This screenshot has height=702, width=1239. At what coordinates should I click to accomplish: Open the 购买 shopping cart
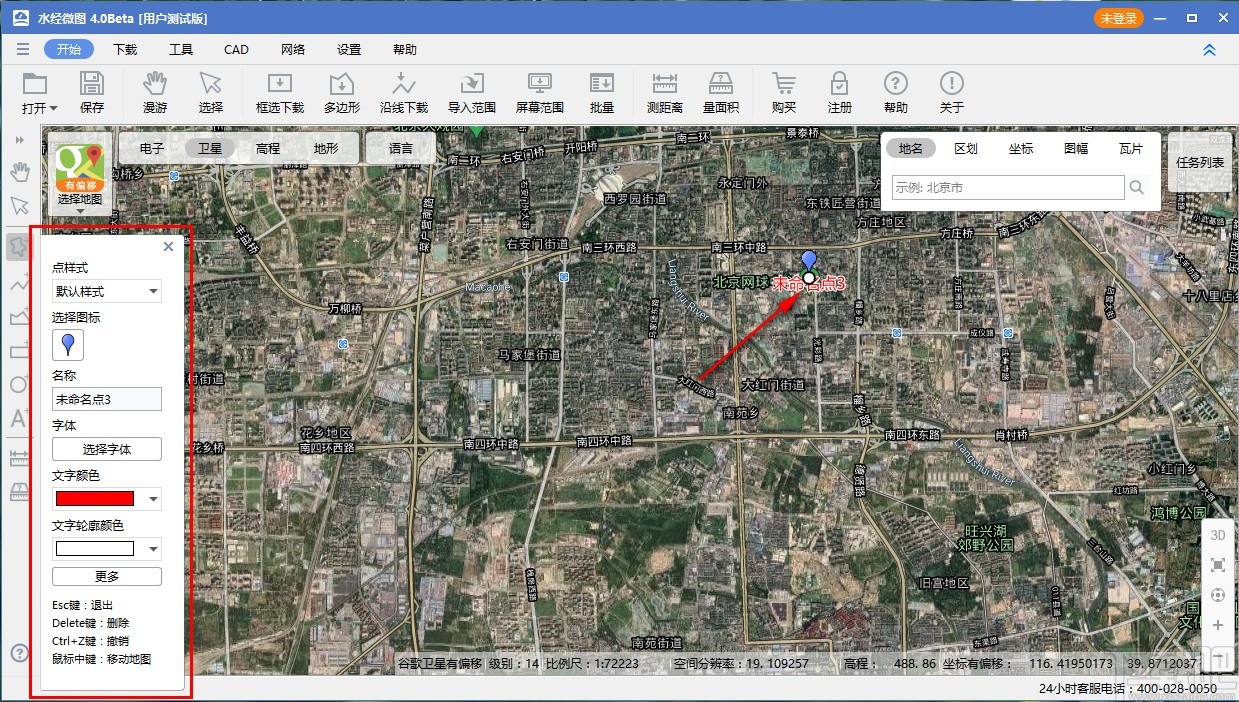[784, 93]
